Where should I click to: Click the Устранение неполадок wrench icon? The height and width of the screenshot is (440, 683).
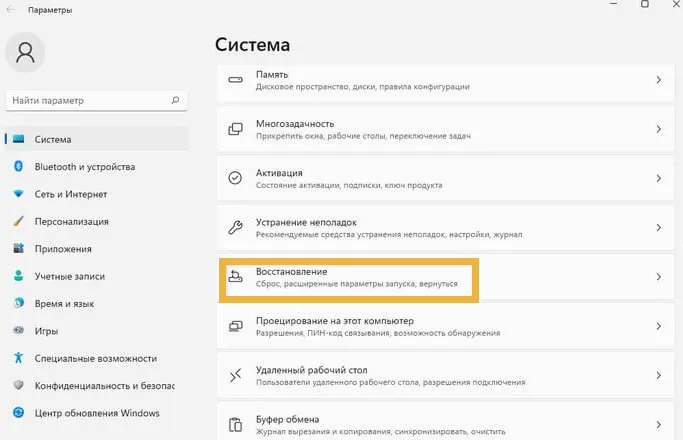pyautogui.click(x=235, y=227)
